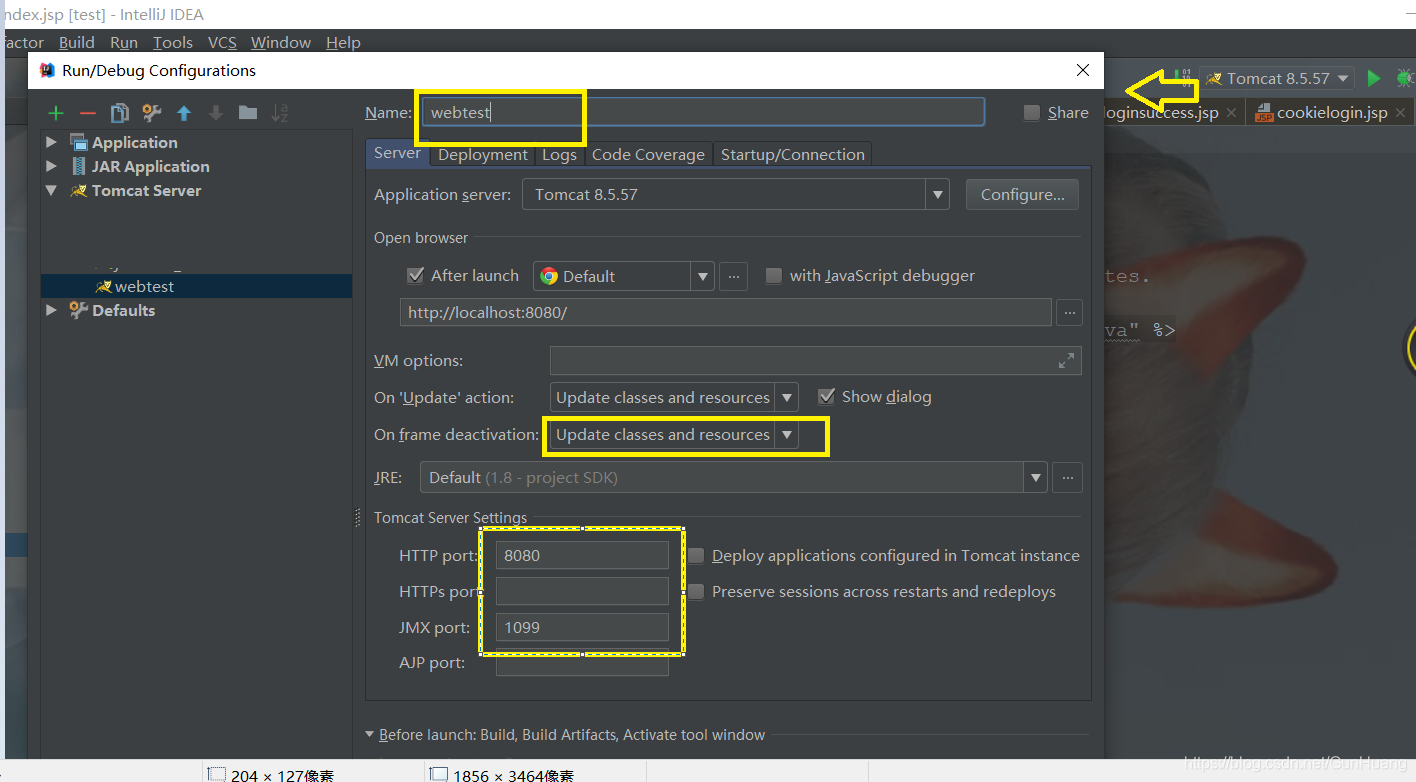Collapse the Before launch section
Screen dimensions: 1416x782
(371, 735)
